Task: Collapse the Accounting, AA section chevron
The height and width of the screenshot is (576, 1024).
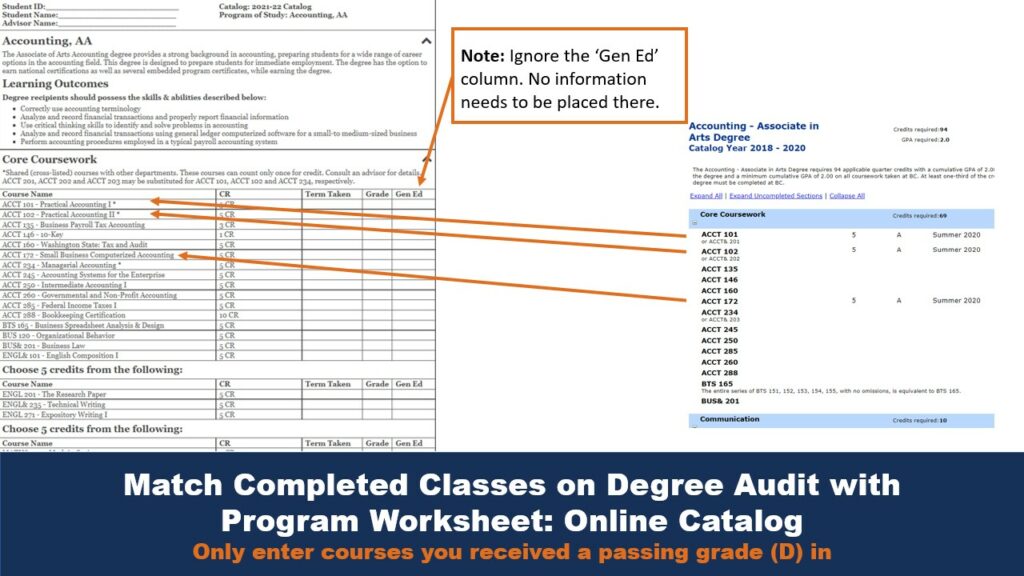Action: [x=426, y=41]
